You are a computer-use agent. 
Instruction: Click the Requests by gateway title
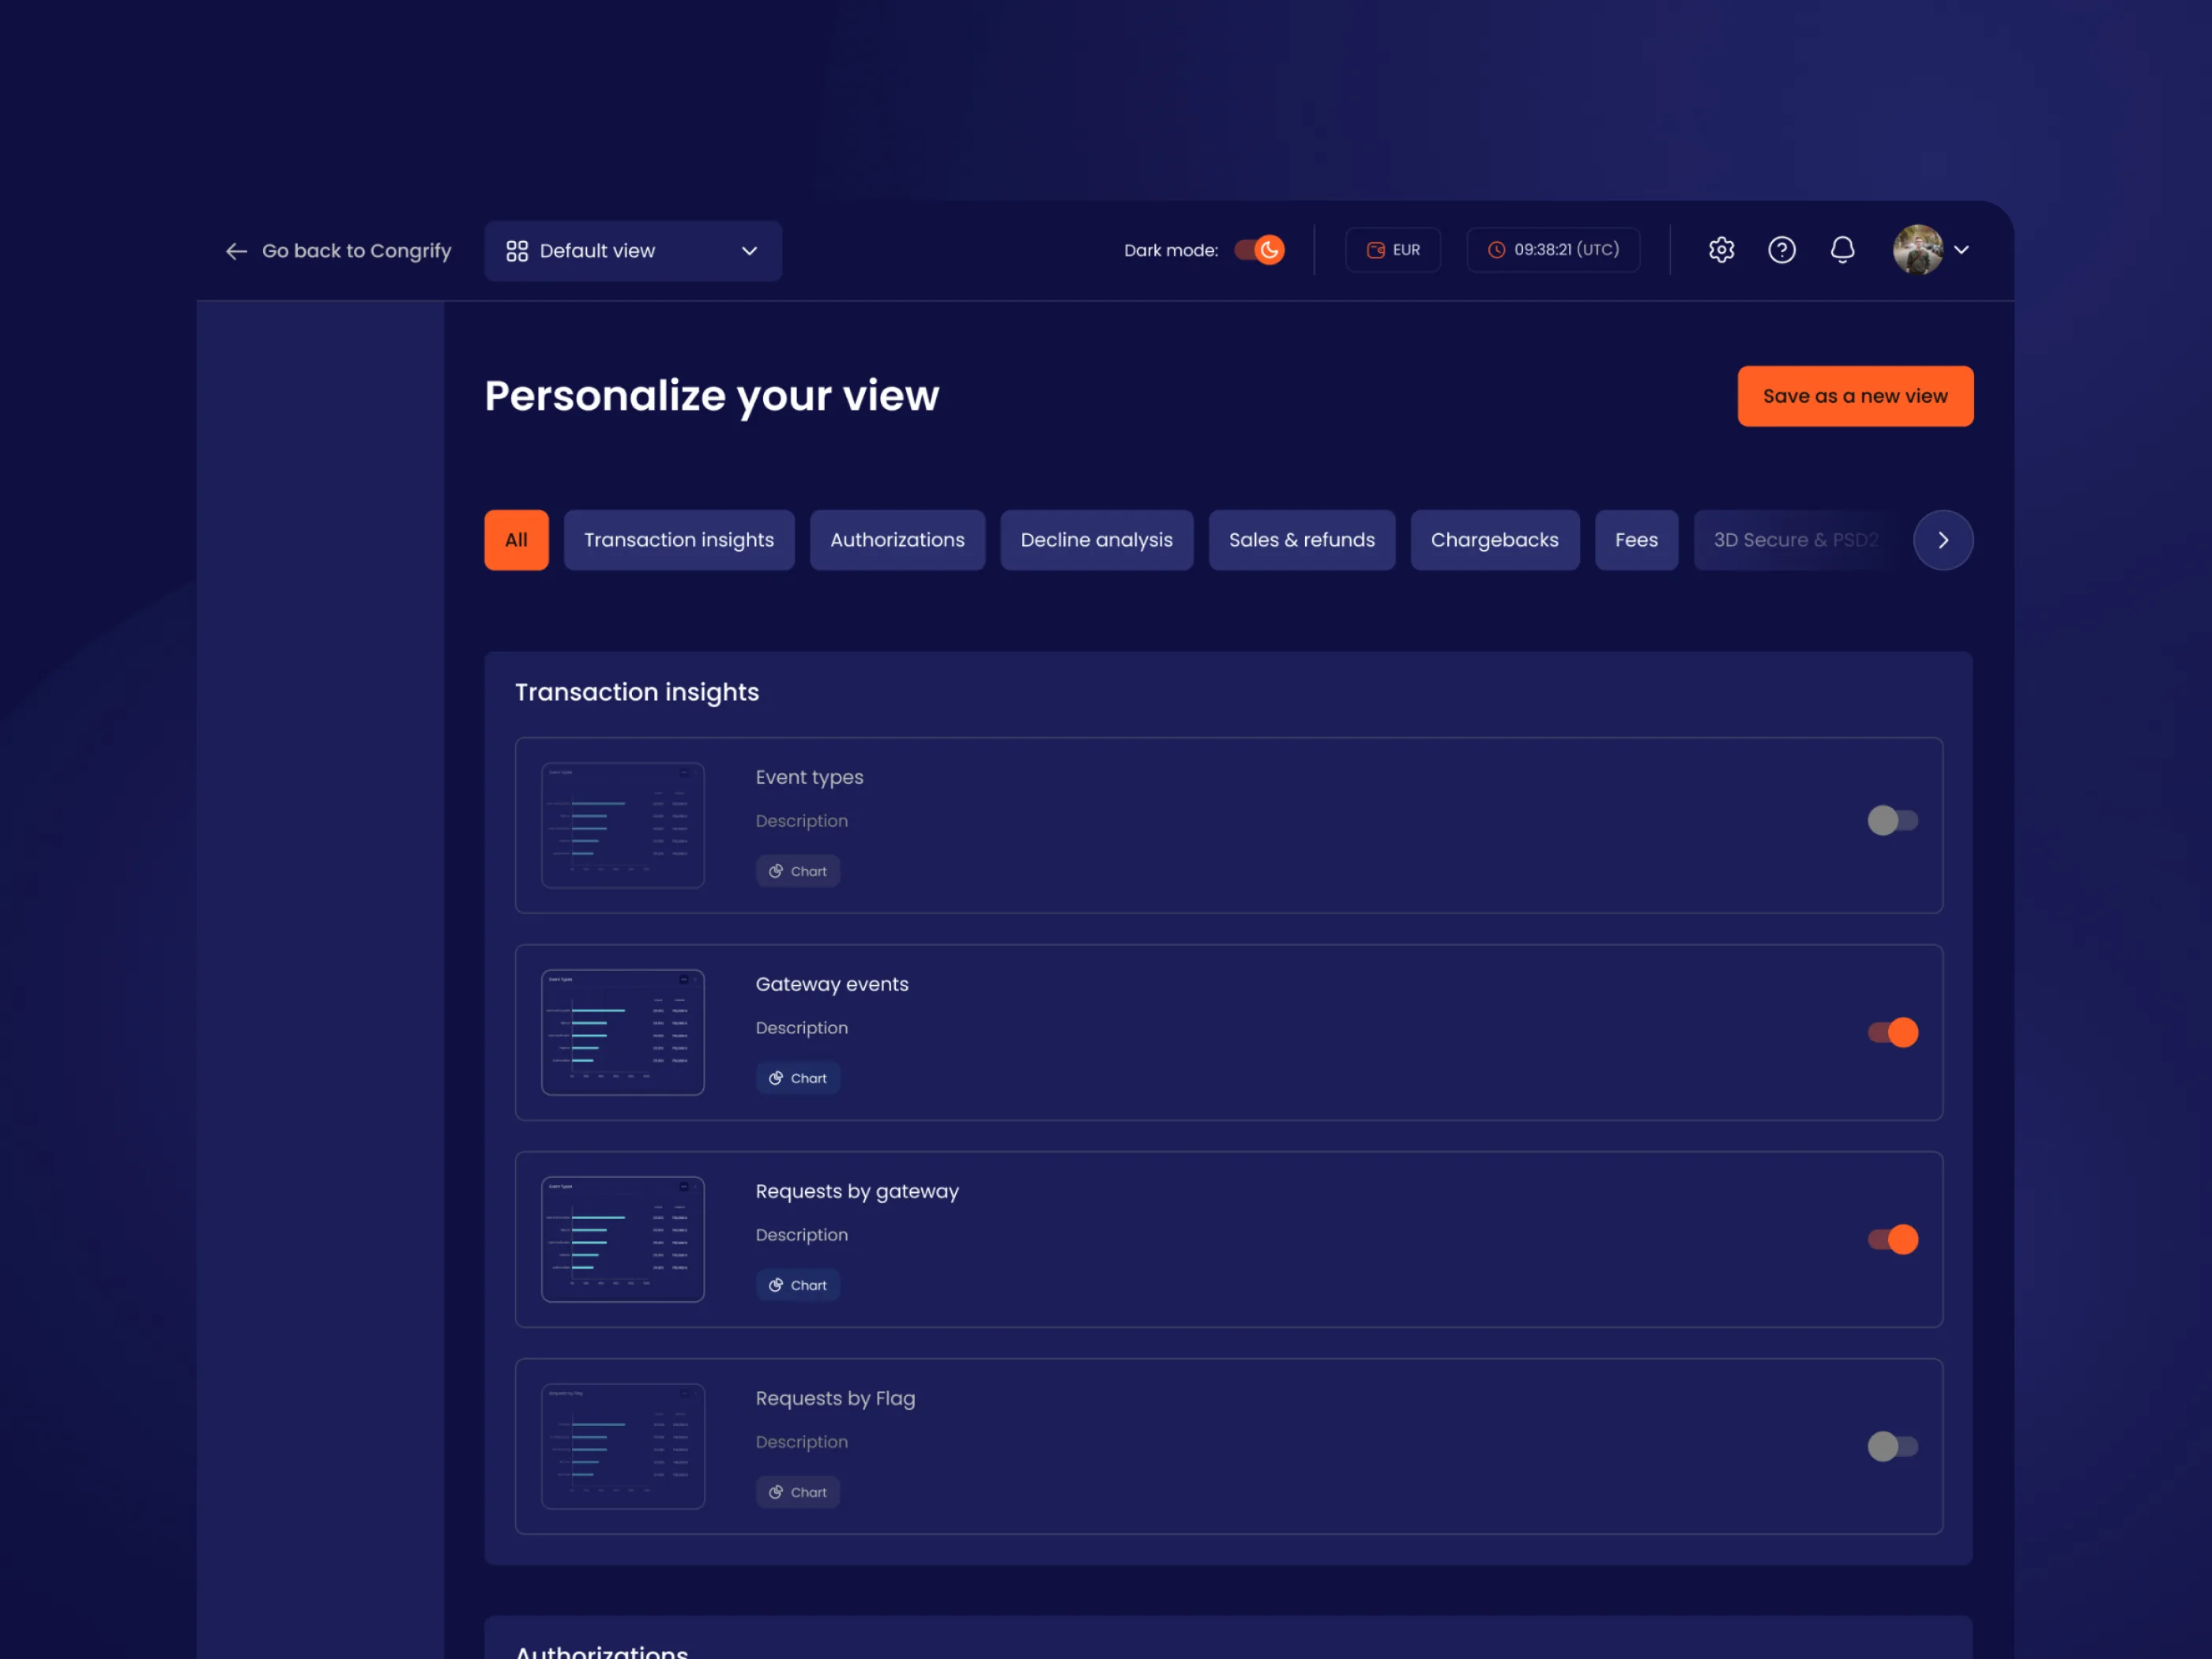point(857,1192)
